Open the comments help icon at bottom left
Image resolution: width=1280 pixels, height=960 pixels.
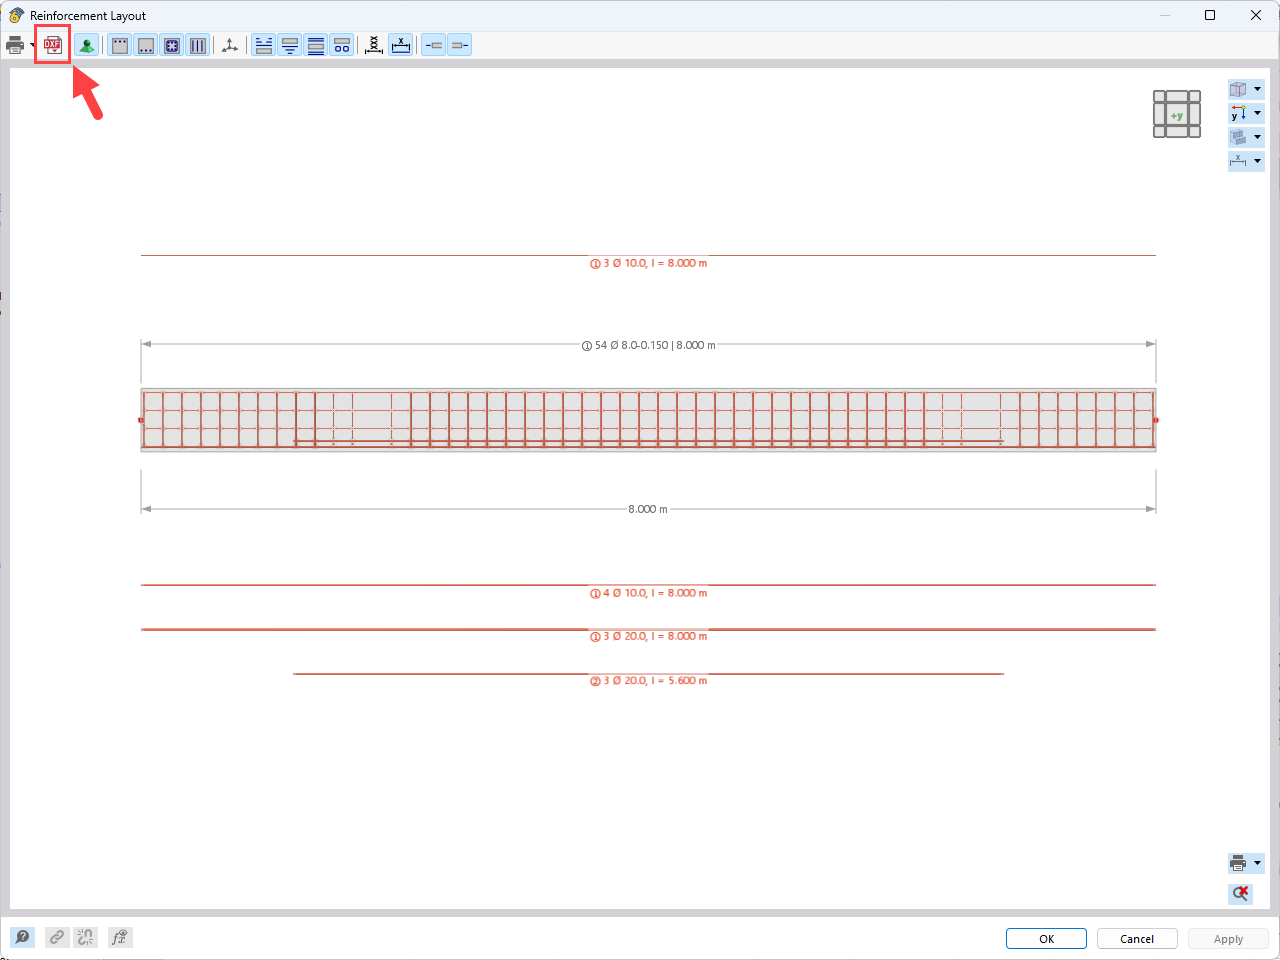[22, 937]
